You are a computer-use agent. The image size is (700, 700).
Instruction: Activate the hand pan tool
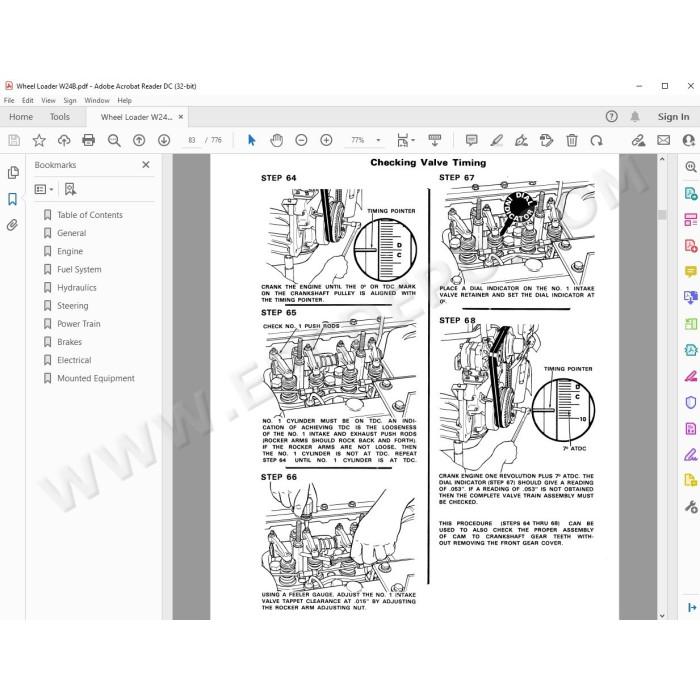(x=276, y=140)
